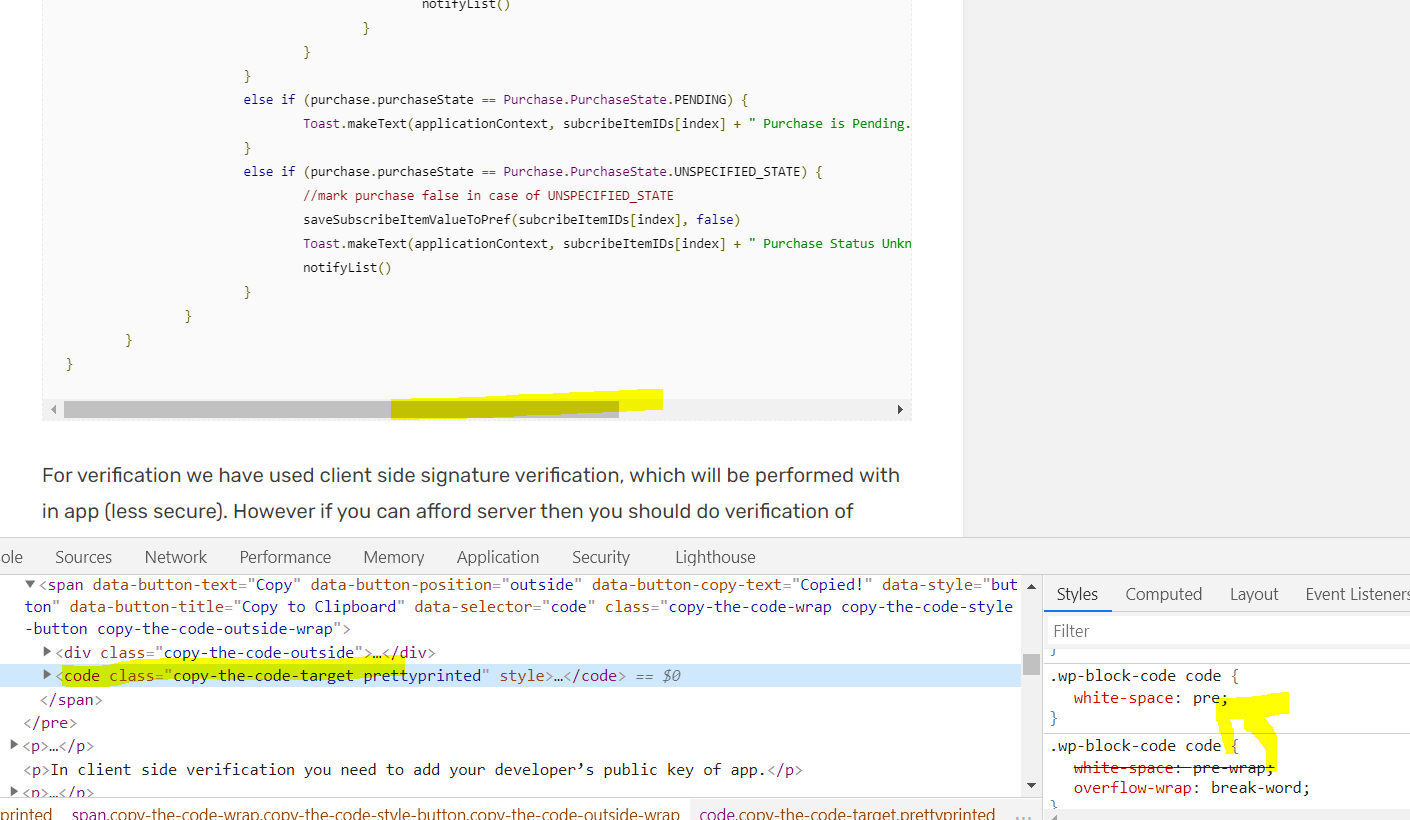Open the Layout sidebar tab
The height and width of the screenshot is (820, 1410).
pyautogui.click(x=1254, y=594)
